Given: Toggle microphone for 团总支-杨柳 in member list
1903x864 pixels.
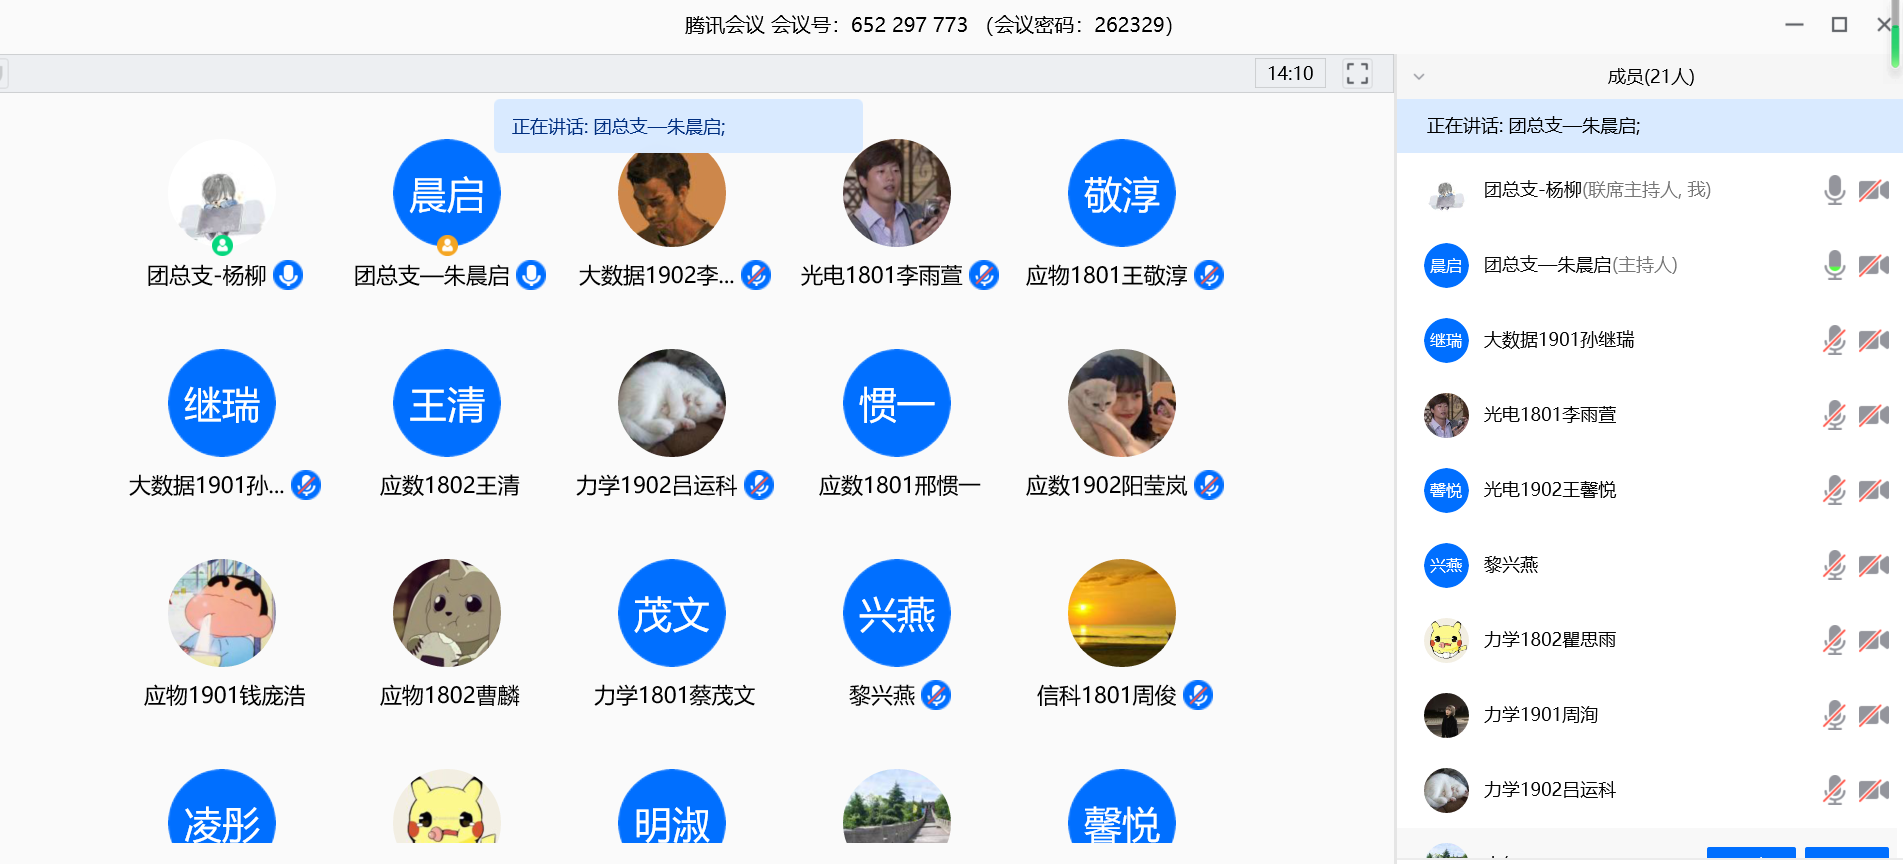Looking at the screenshot, I should pyautogui.click(x=1834, y=190).
